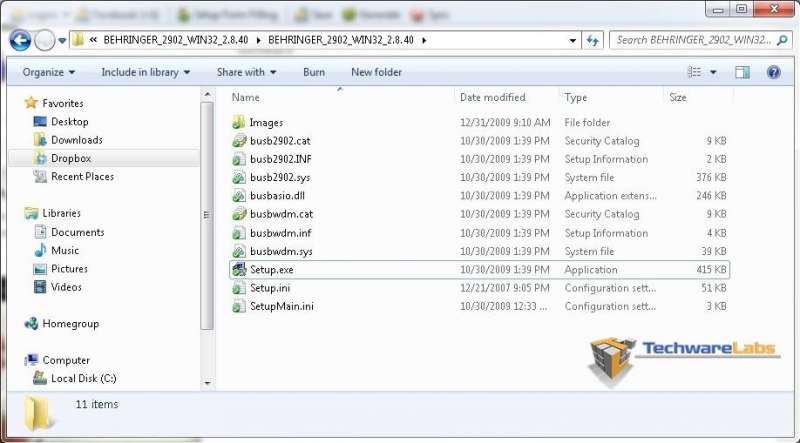The width and height of the screenshot is (800, 443).
Task: Open the view options dropdown arrow
Action: click(x=713, y=72)
